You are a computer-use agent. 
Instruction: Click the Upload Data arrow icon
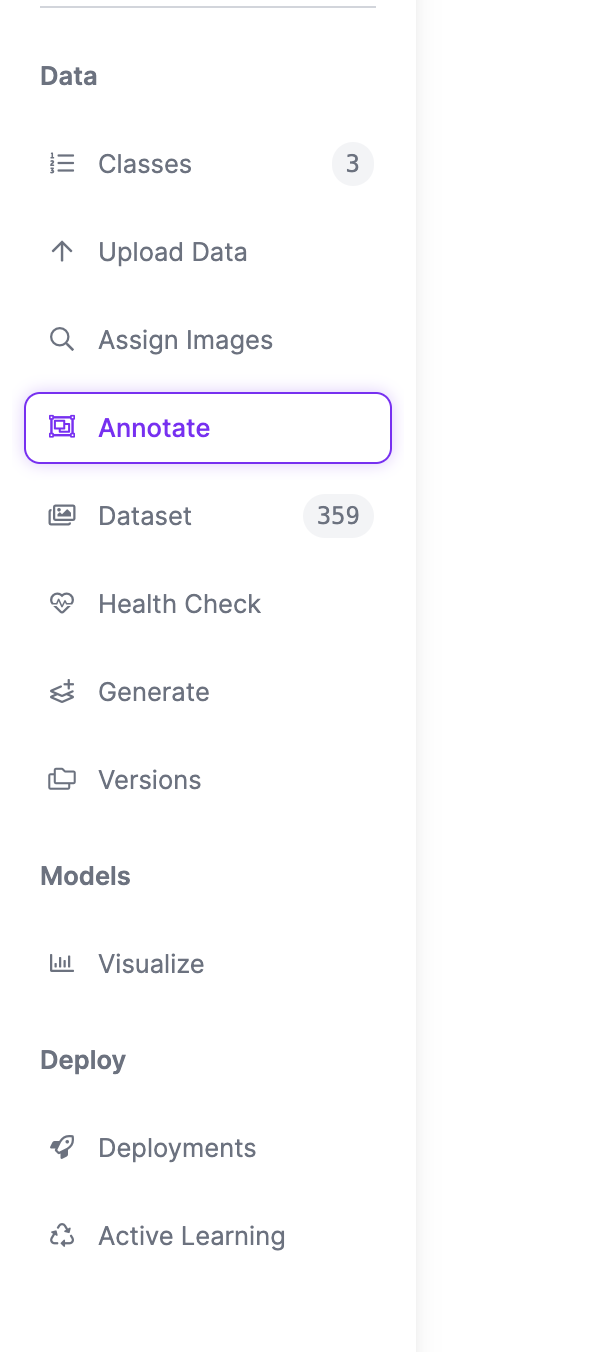pos(62,252)
